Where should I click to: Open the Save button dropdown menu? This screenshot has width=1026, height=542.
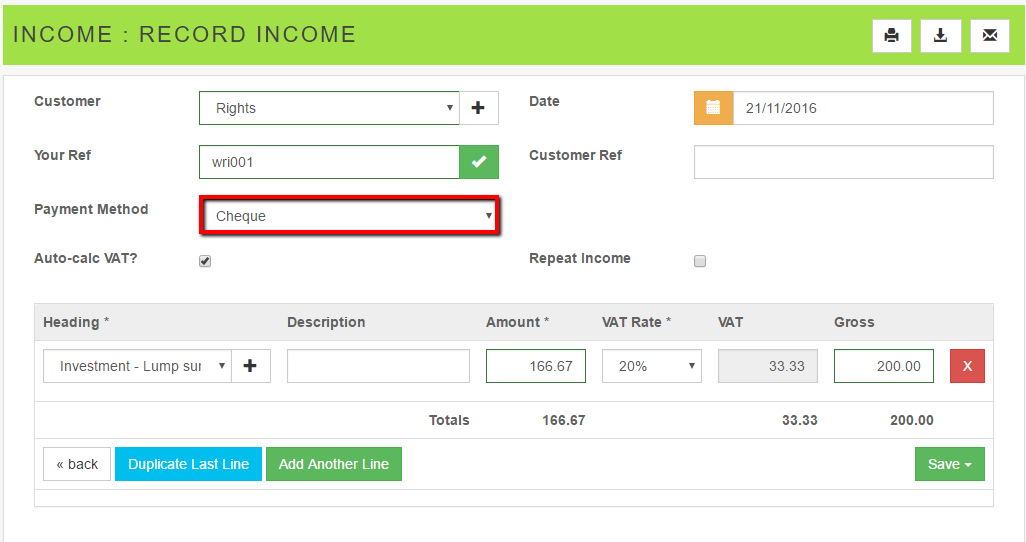click(949, 464)
